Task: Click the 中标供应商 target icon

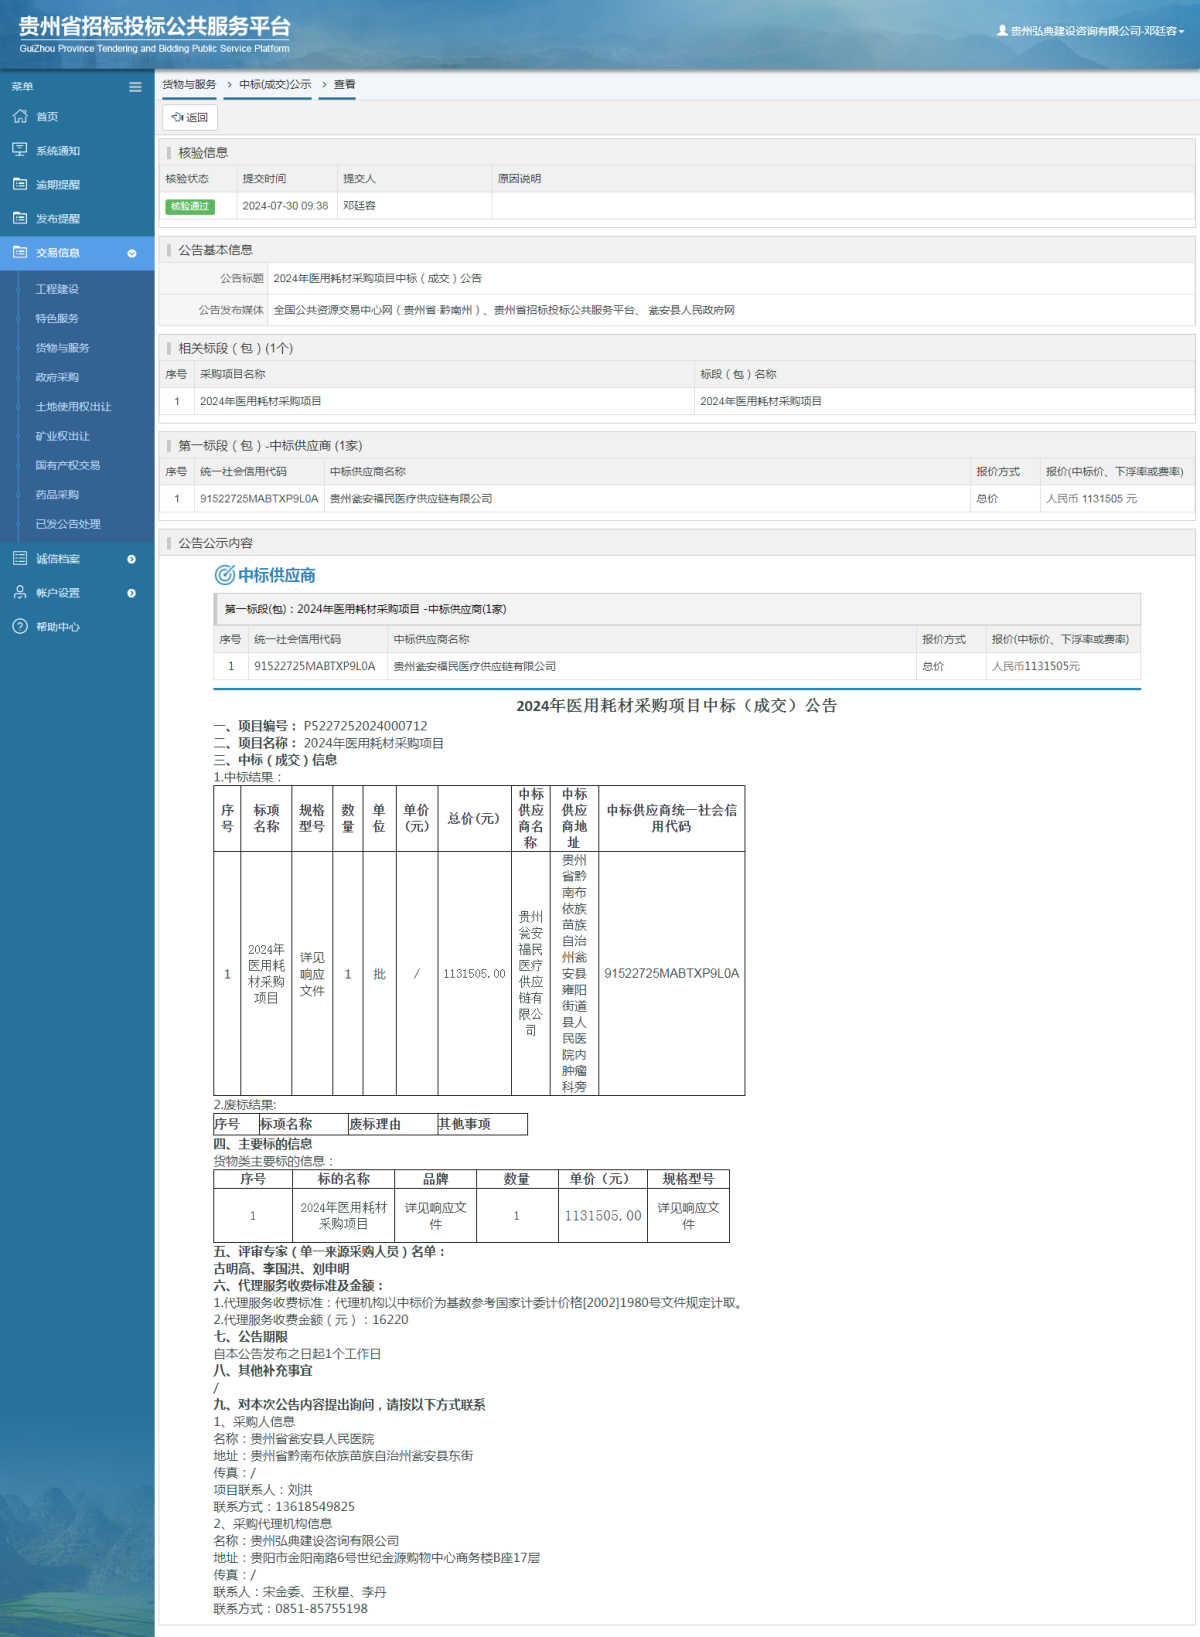Action: 224,575
